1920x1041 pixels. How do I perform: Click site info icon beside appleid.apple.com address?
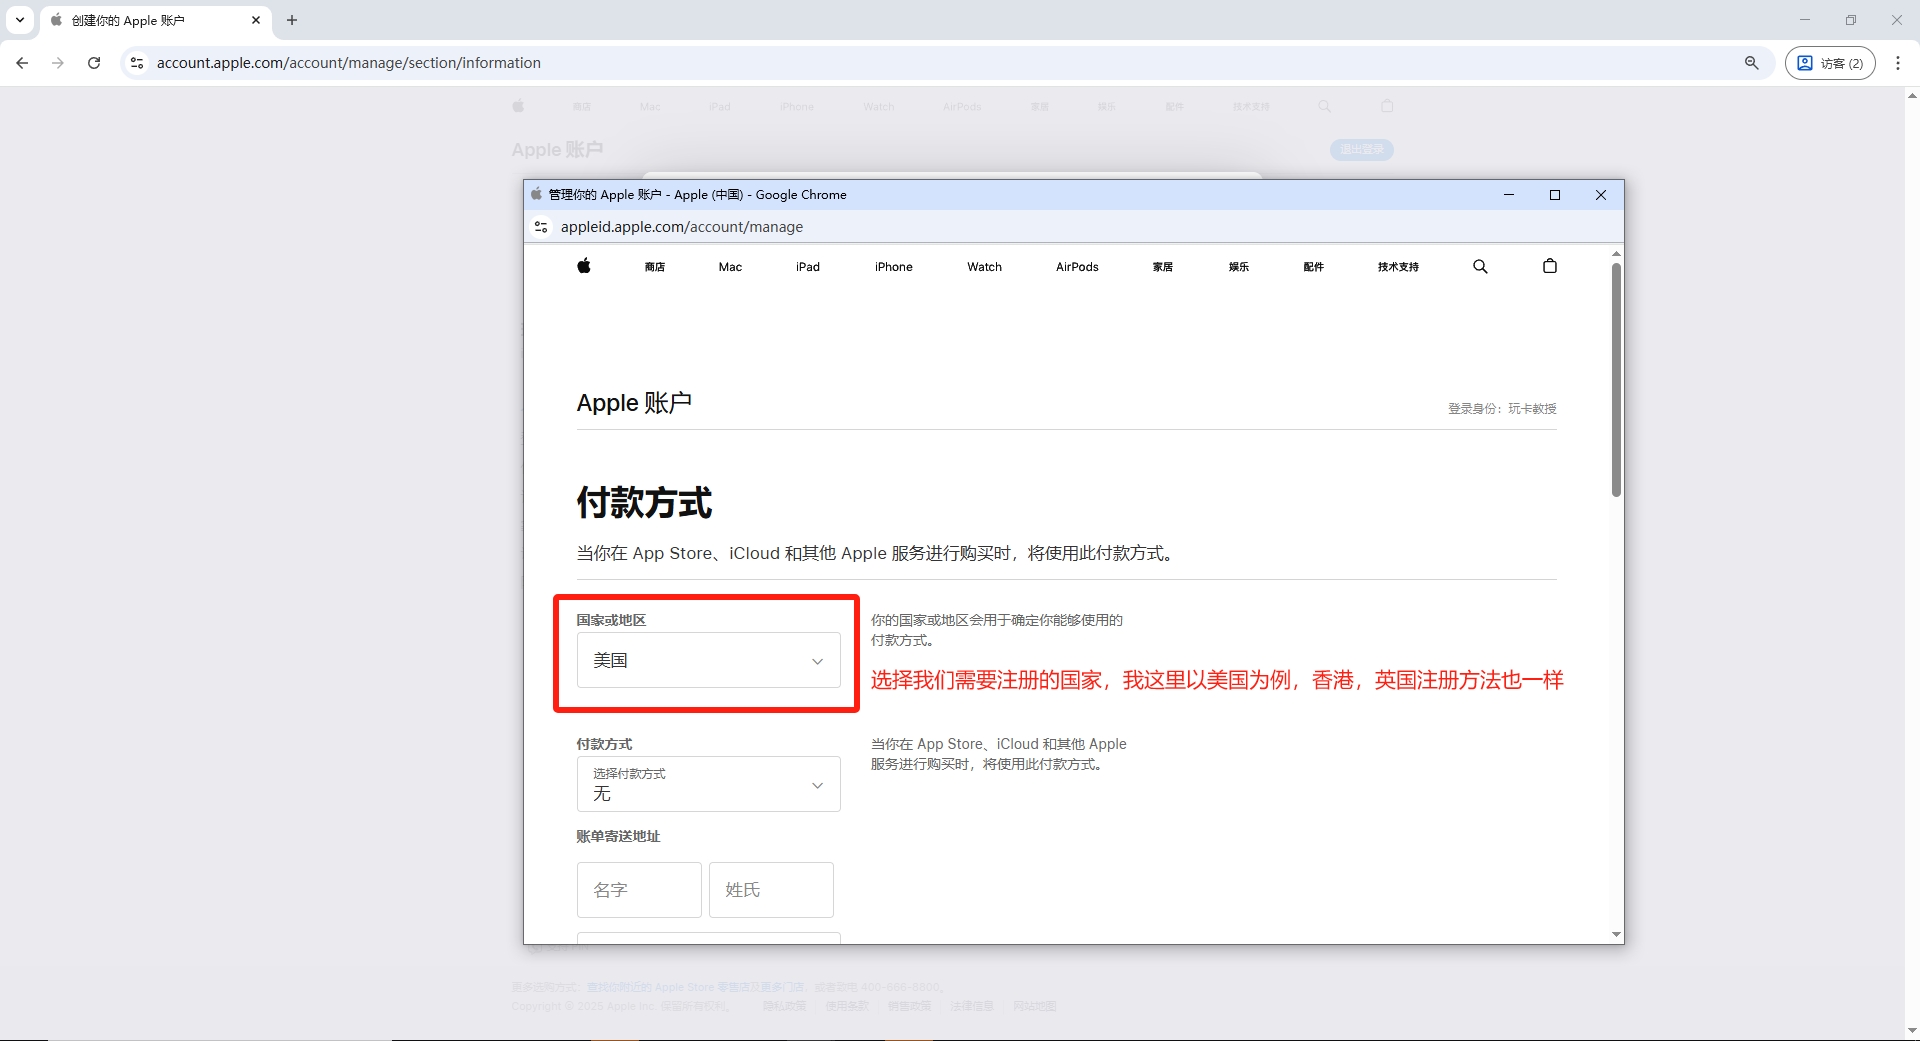pyautogui.click(x=541, y=227)
